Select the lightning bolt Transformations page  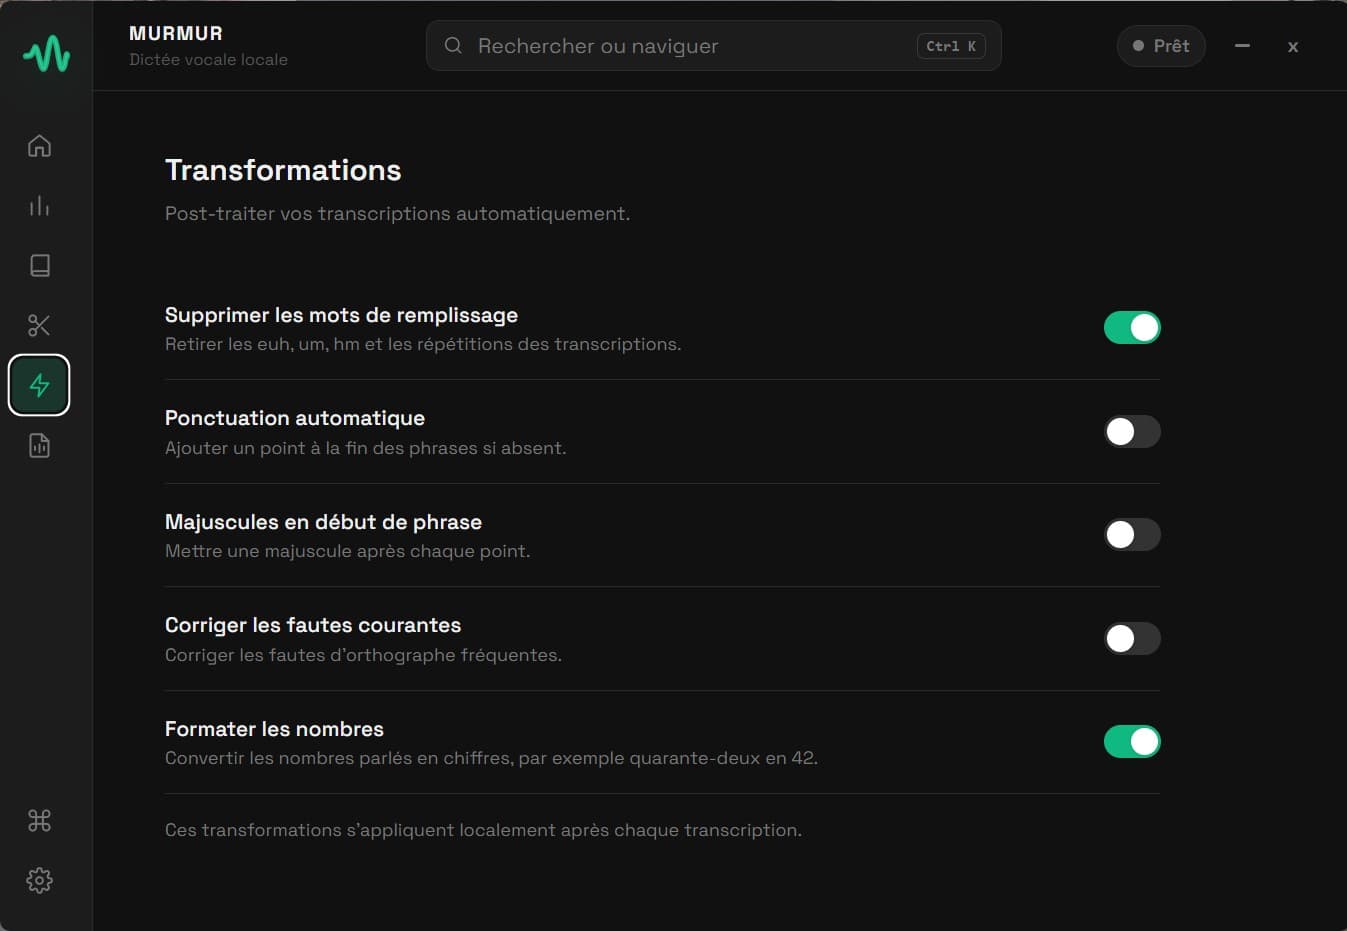pos(39,385)
